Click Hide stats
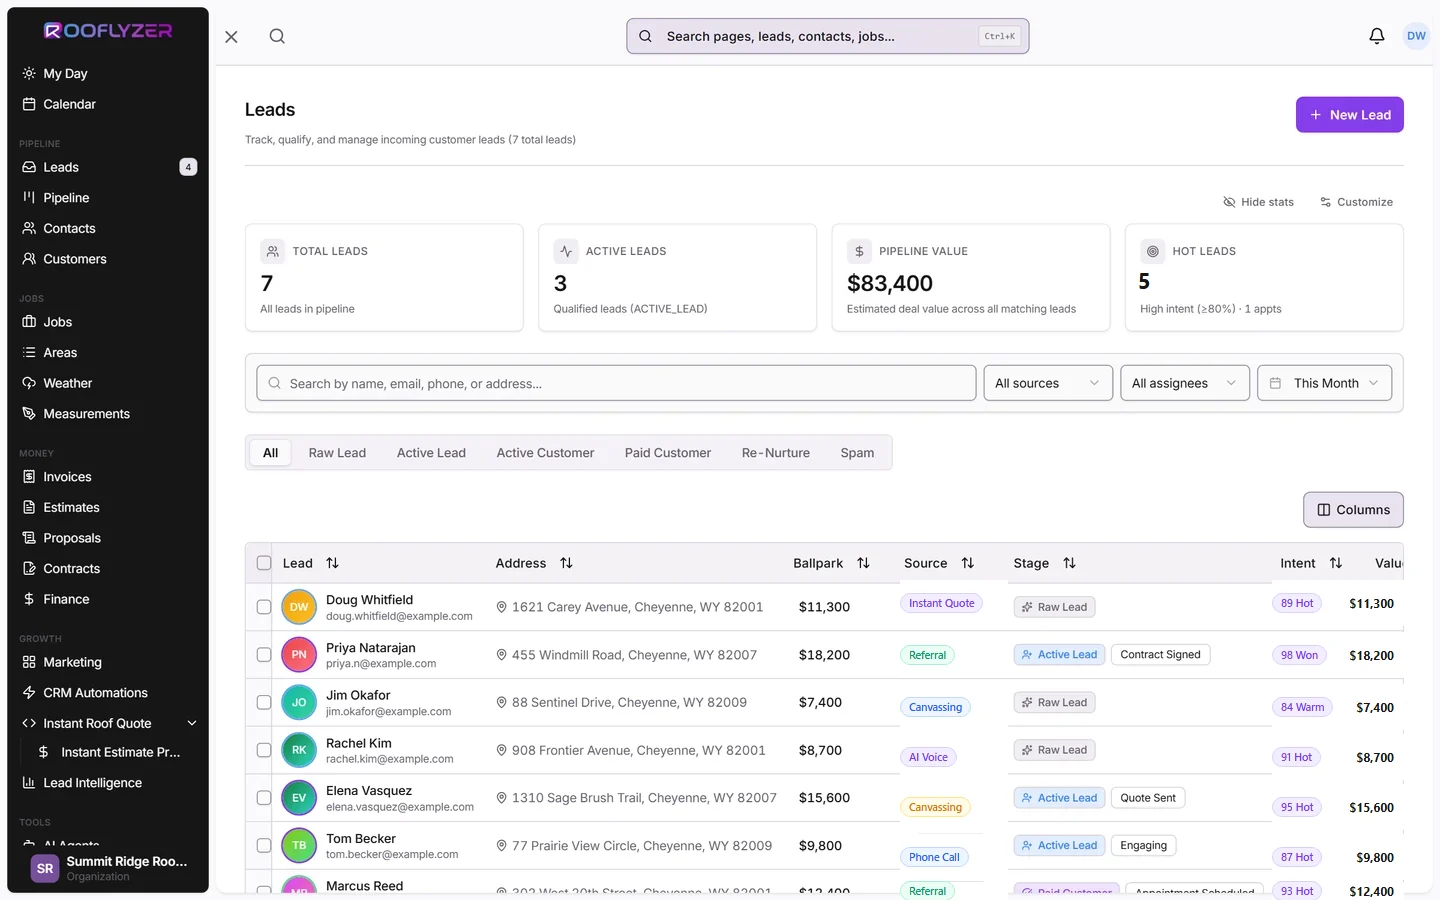Image resolution: width=1440 pixels, height=900 pixels. point(1258,202)
